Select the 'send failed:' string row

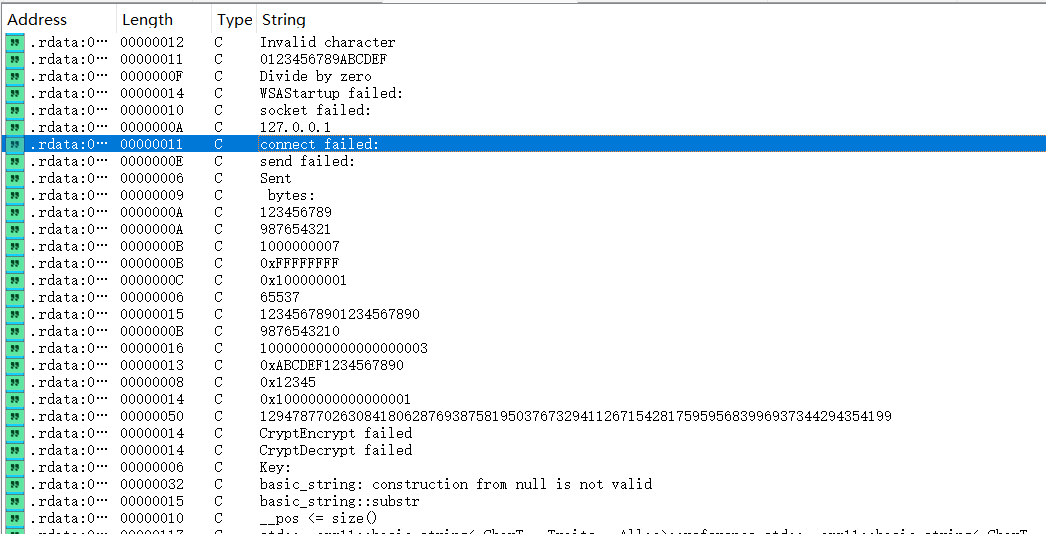pyautogui.click(x=307, y=161)
